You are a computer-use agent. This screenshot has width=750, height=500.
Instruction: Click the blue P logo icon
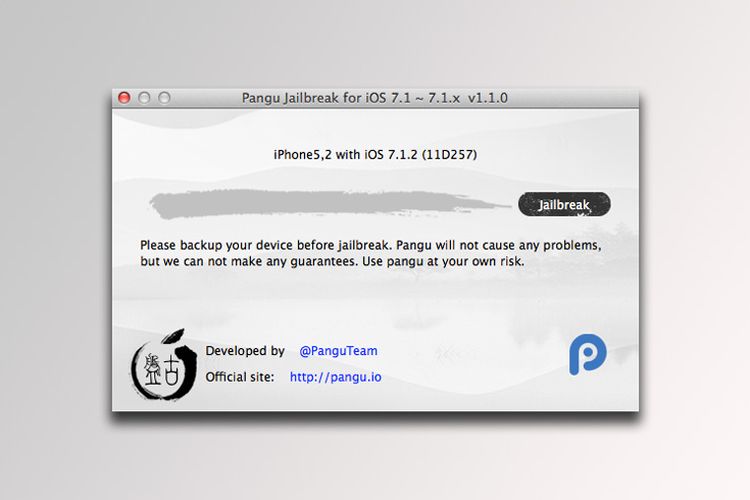point(588,355)
